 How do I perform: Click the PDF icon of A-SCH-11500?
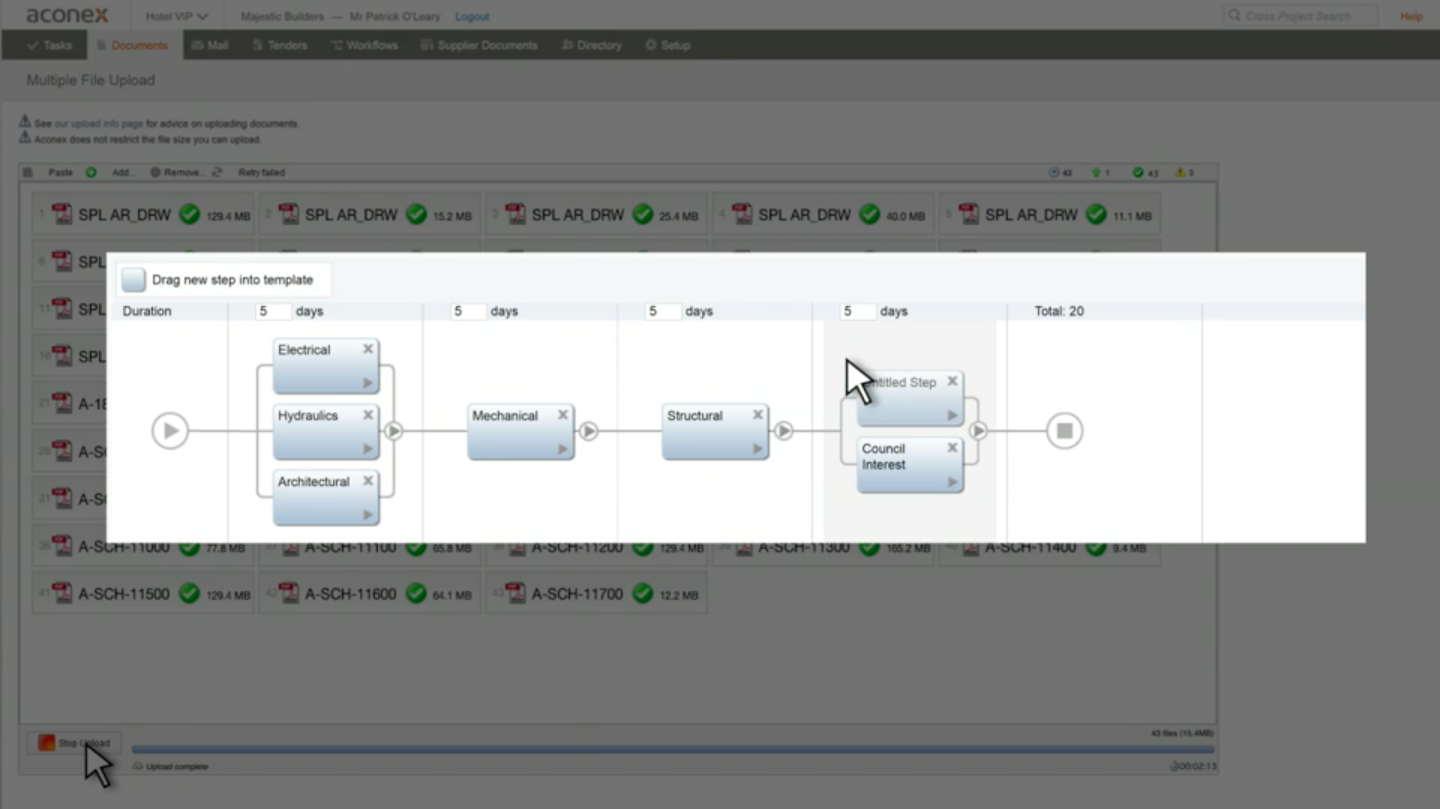click(62, 594)
